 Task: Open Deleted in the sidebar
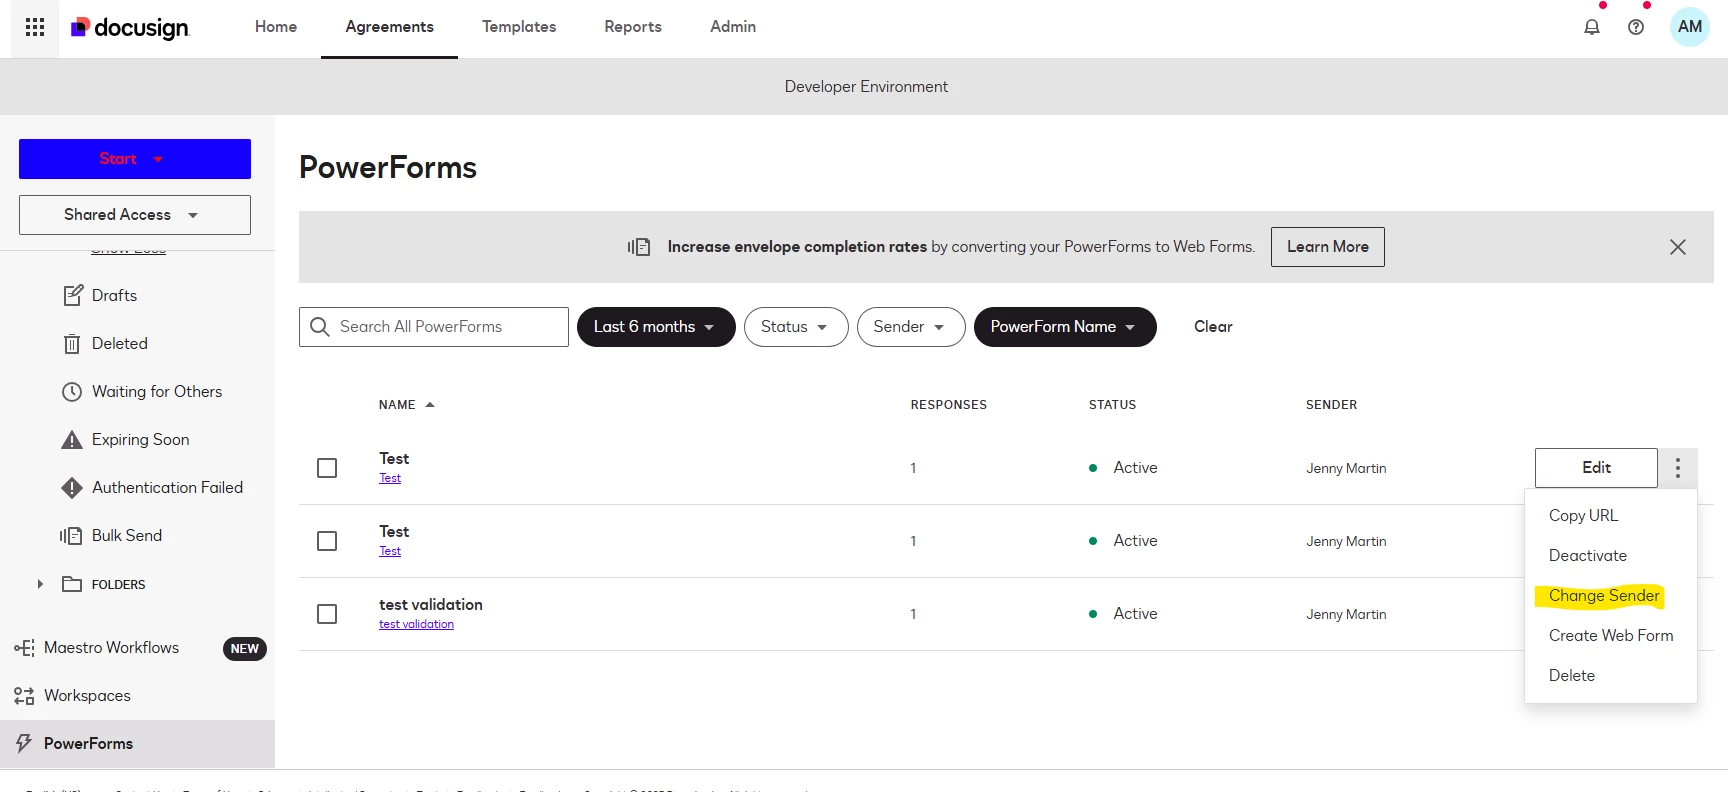tap(120, 344)
